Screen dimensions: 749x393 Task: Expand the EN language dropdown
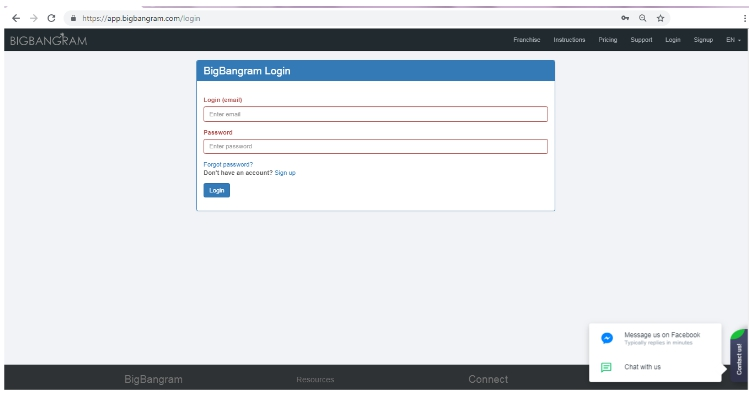point(733,40)
